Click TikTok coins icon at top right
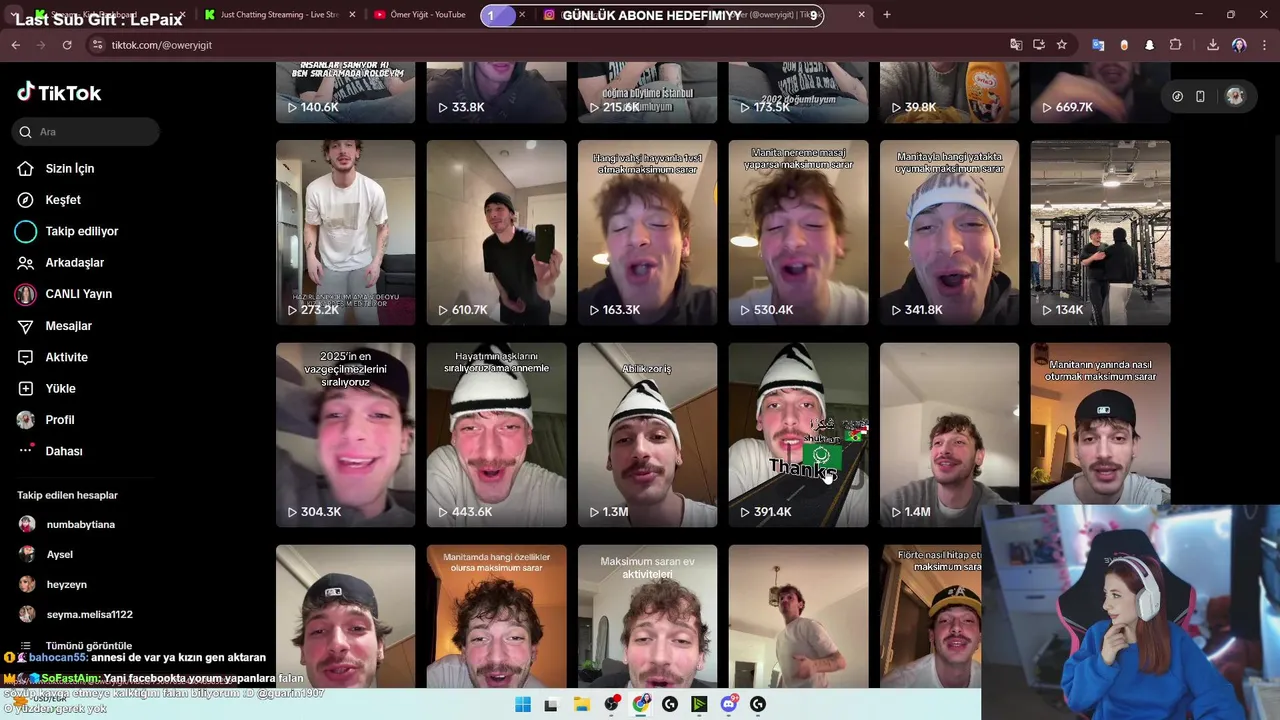Image resolution: width=1280 pixels, height=720 pixels. tap(1177, 96)
